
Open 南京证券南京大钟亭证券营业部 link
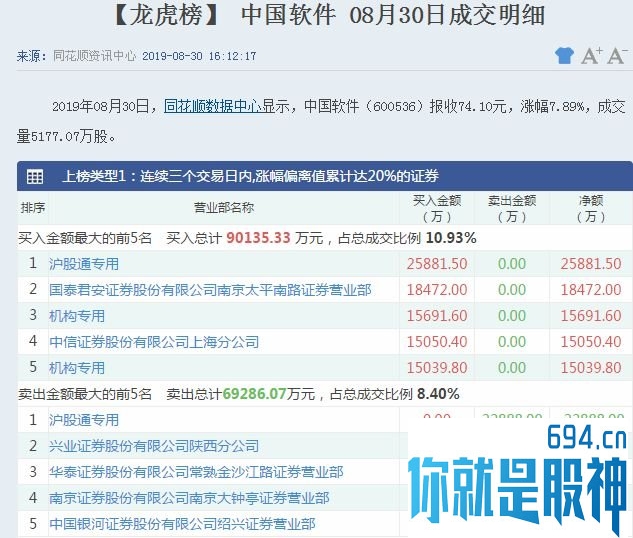point(189,498)
